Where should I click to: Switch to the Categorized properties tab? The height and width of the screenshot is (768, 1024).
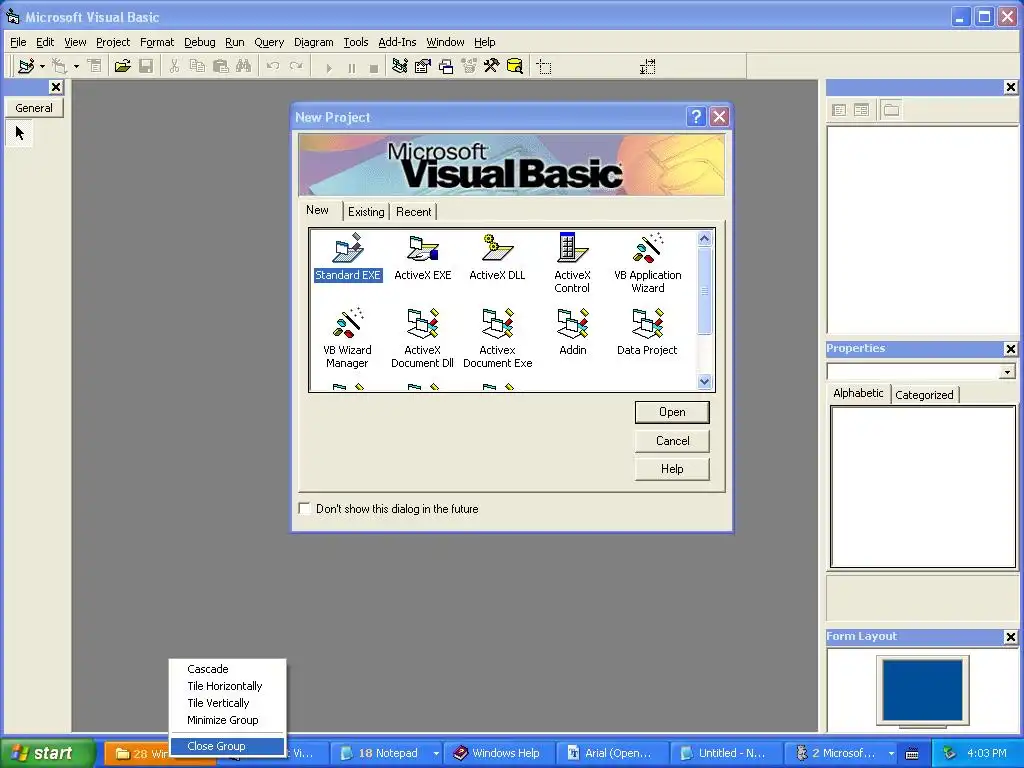click(924, 394)
